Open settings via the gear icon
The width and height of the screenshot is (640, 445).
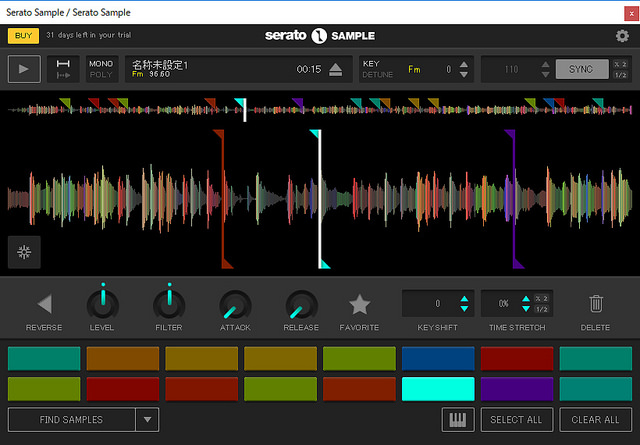click(622, 36)
